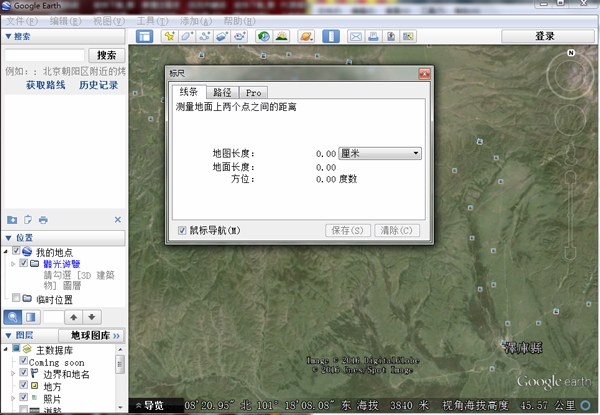Open the 厘米 units dropdown
Viewport: 600px width, 415px height.
[380, 153]
